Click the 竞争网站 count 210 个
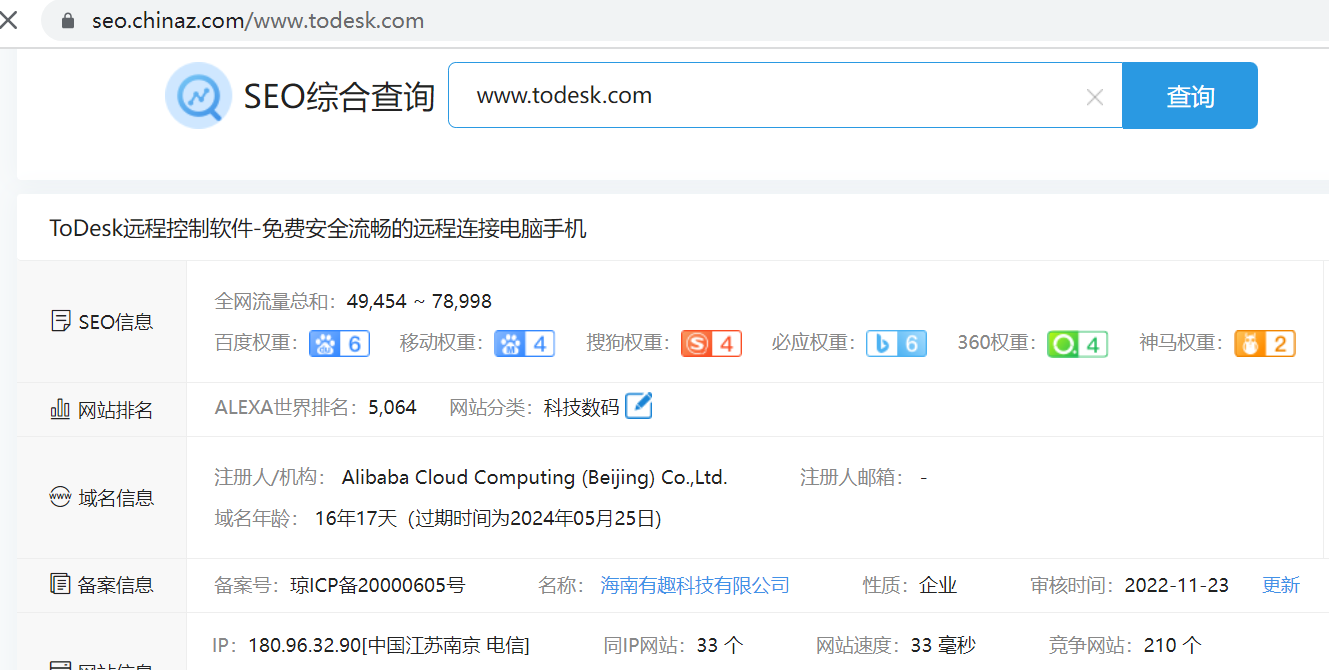This screenshot has height=670, width=1329. coord(1173,645)
